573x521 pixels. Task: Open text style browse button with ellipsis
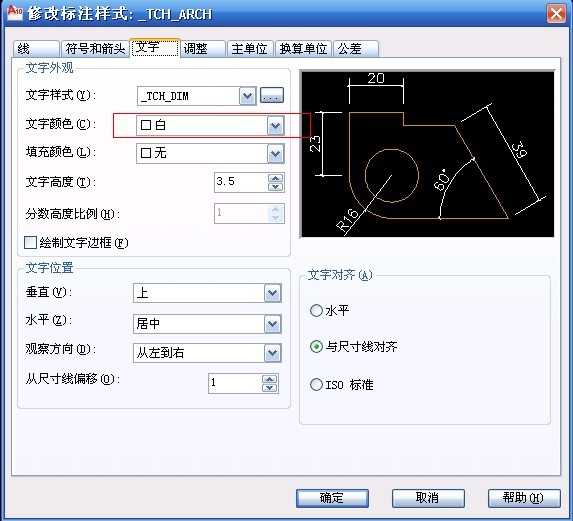tap(272, 96)
